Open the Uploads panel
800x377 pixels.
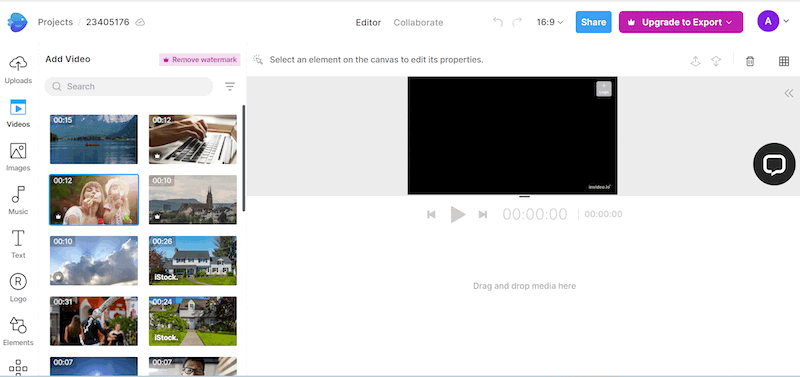point(18,70)
